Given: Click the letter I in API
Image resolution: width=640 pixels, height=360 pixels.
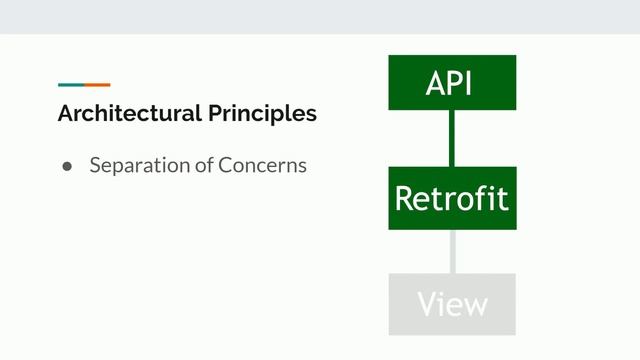Looking at the screenshot, I should (x=468, y=83).
